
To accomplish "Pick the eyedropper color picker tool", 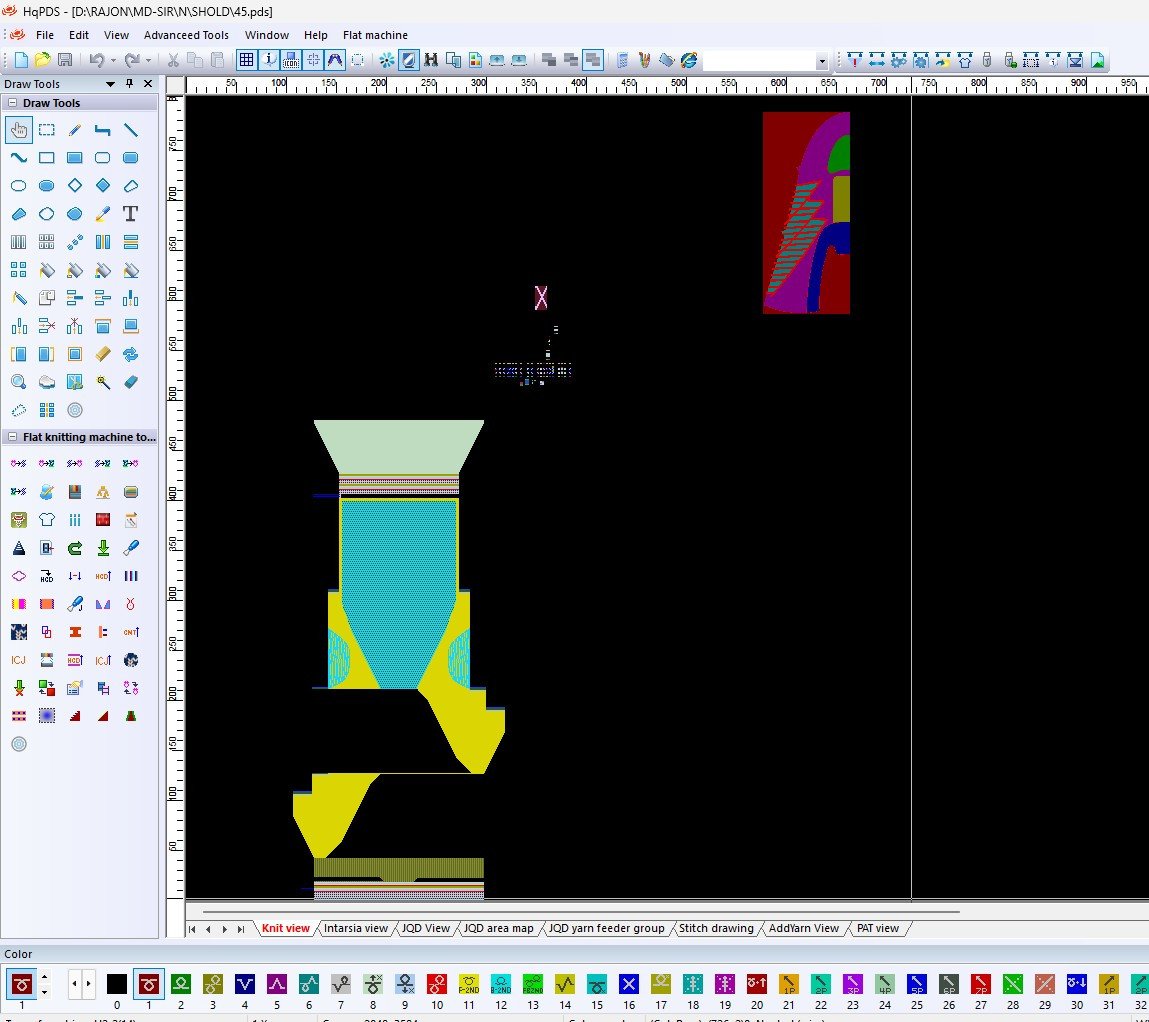I will 102,214.
